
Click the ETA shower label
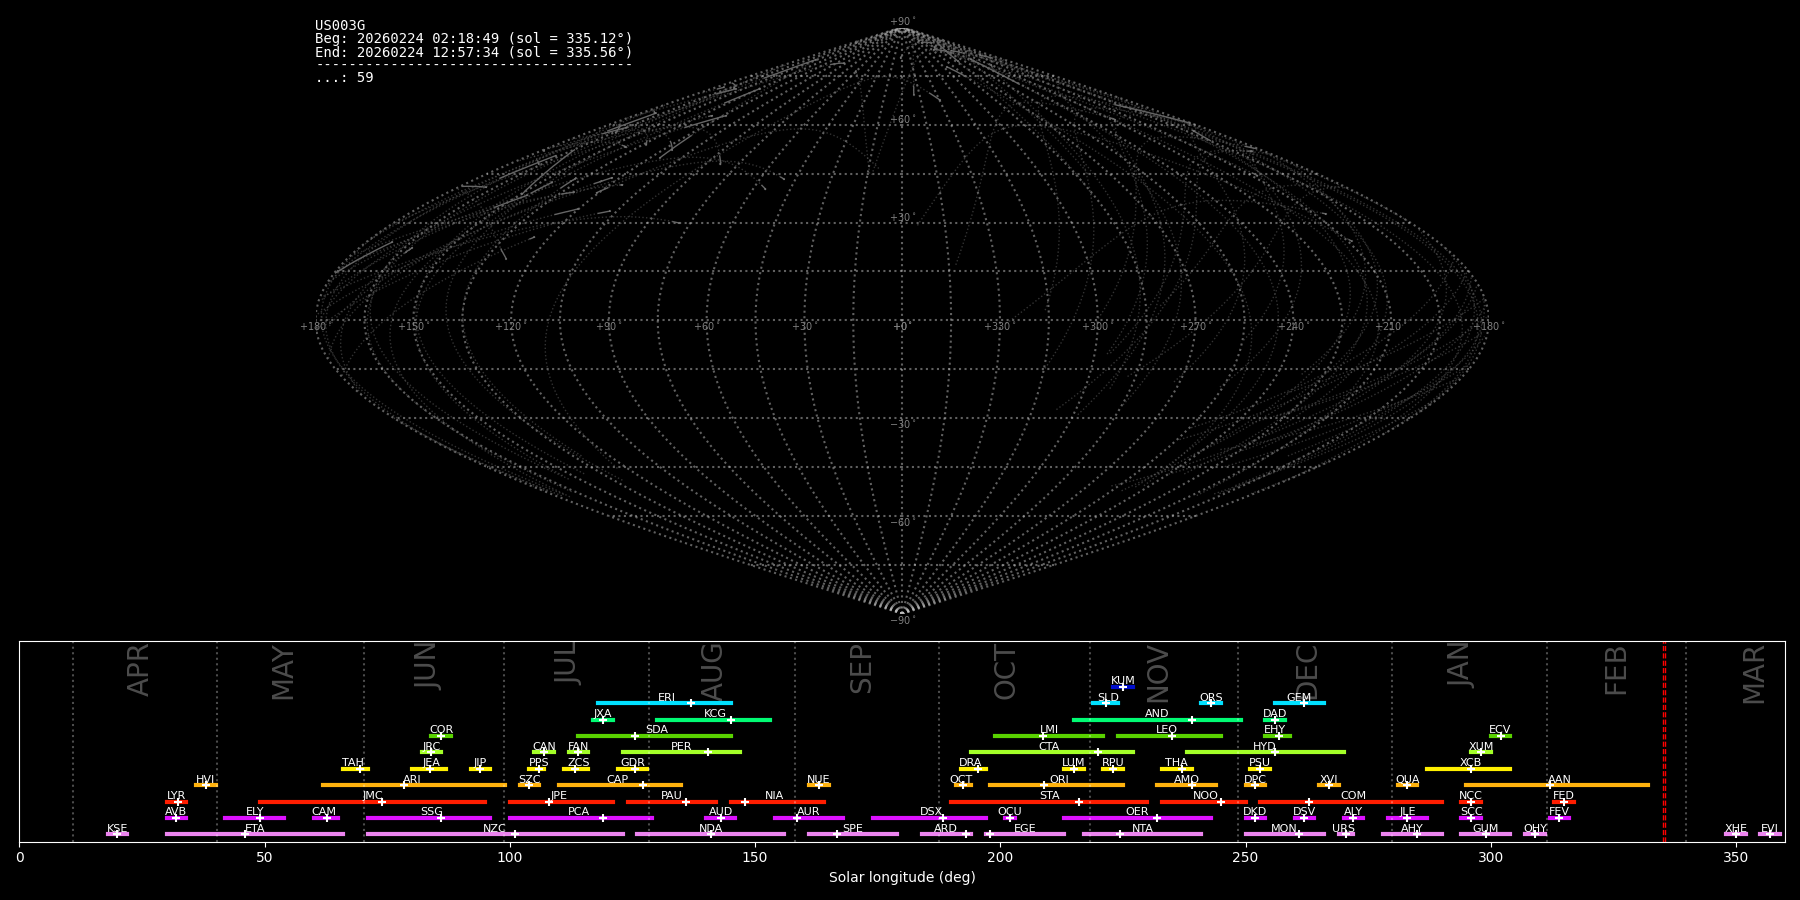click(x=255, y=828)
